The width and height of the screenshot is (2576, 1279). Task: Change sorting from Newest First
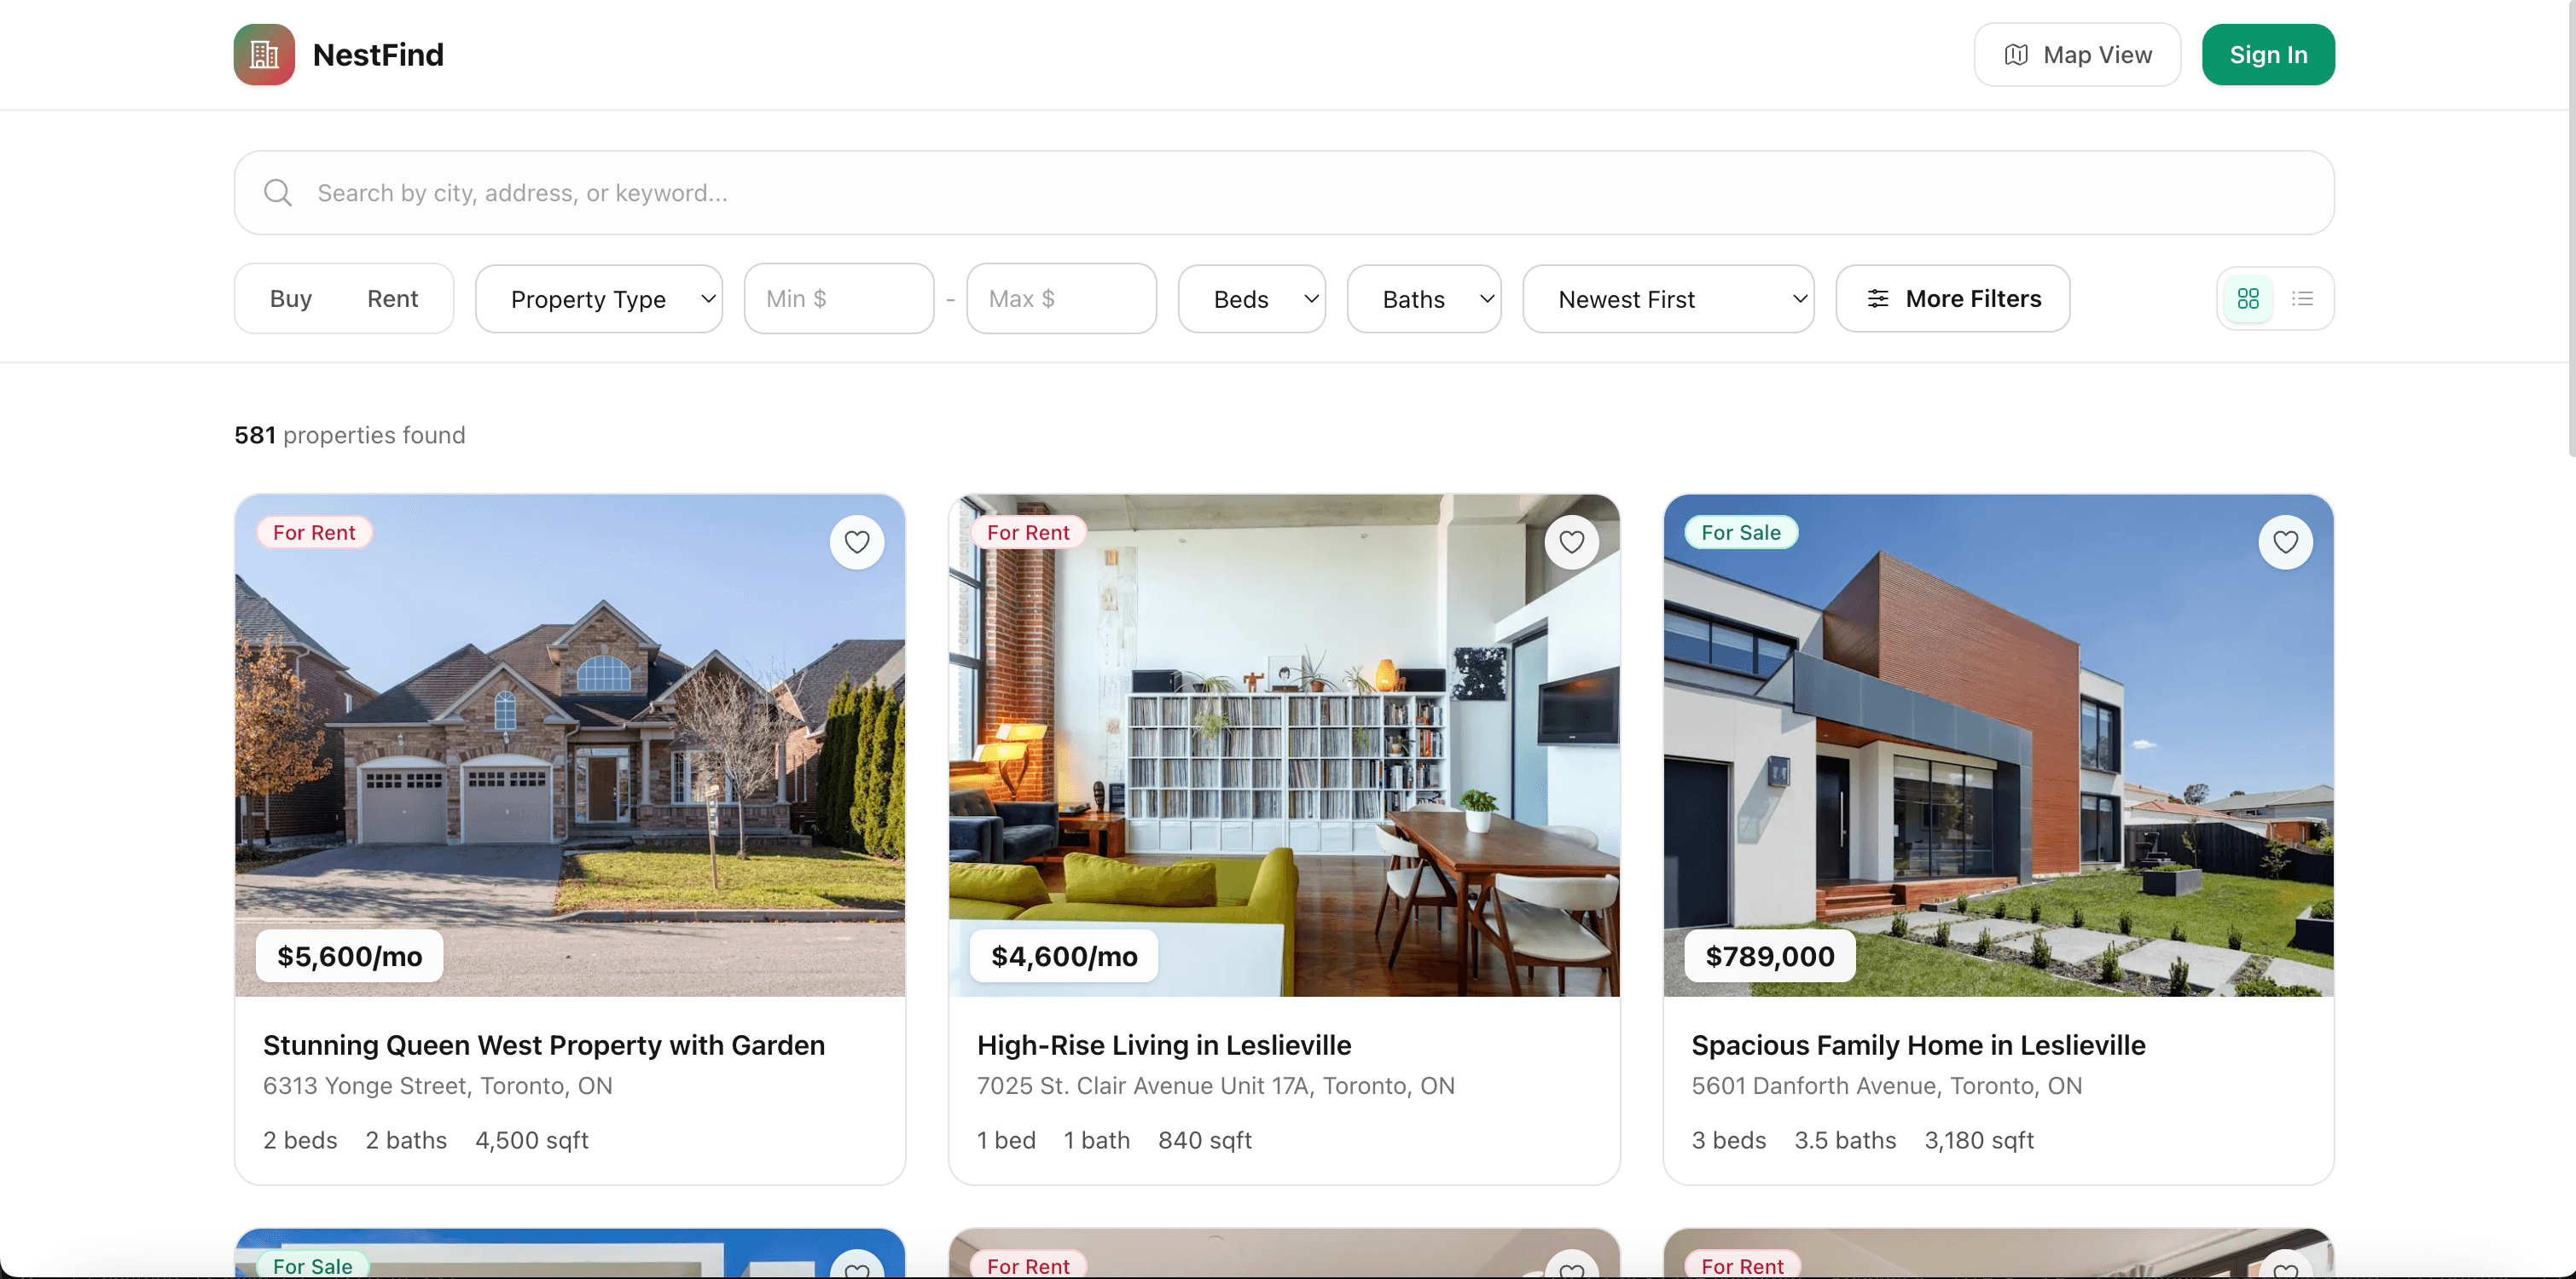click(x=1667, y=298)
